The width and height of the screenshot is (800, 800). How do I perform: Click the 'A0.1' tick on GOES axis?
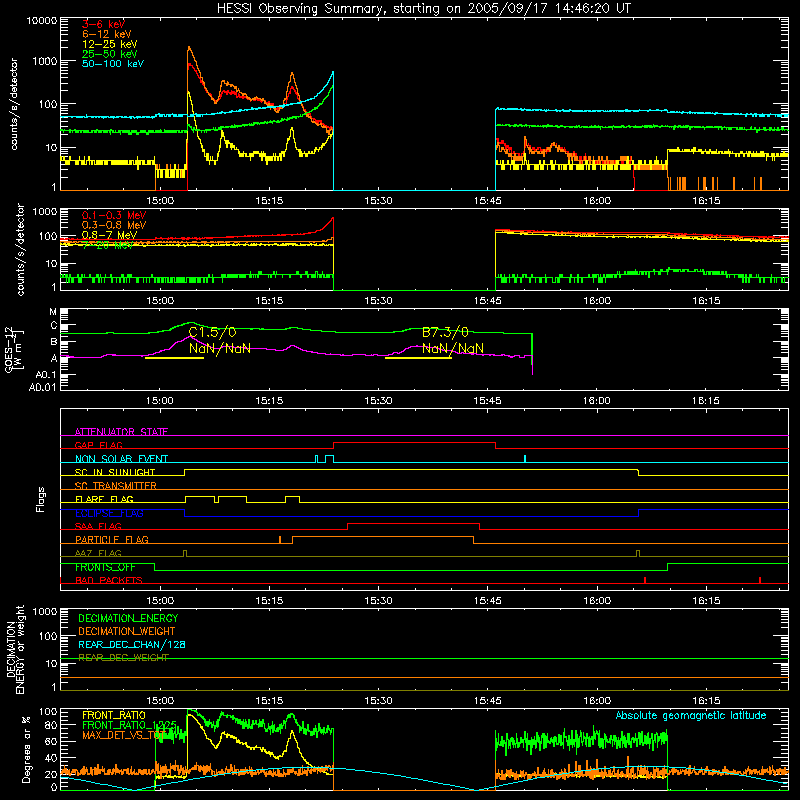(46, 375)
